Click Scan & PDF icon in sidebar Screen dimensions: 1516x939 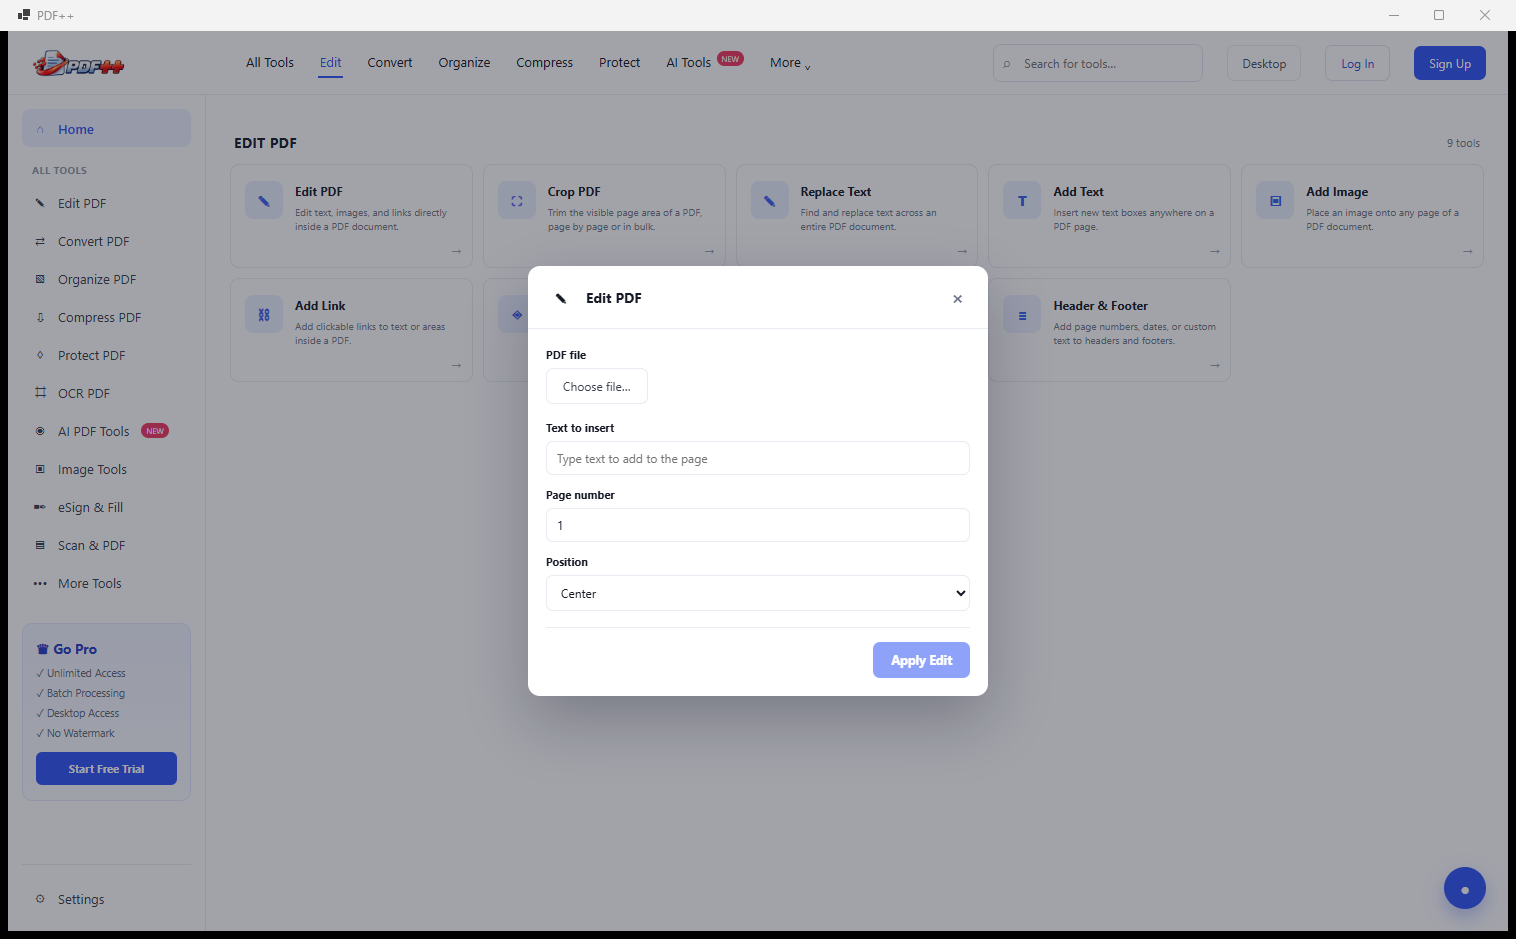coord(40,545)
